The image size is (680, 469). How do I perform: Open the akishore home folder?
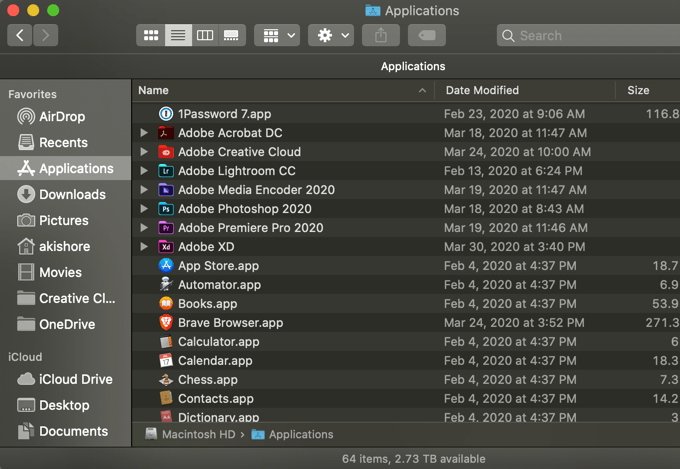pyautogui.click(x=65, y=246)
